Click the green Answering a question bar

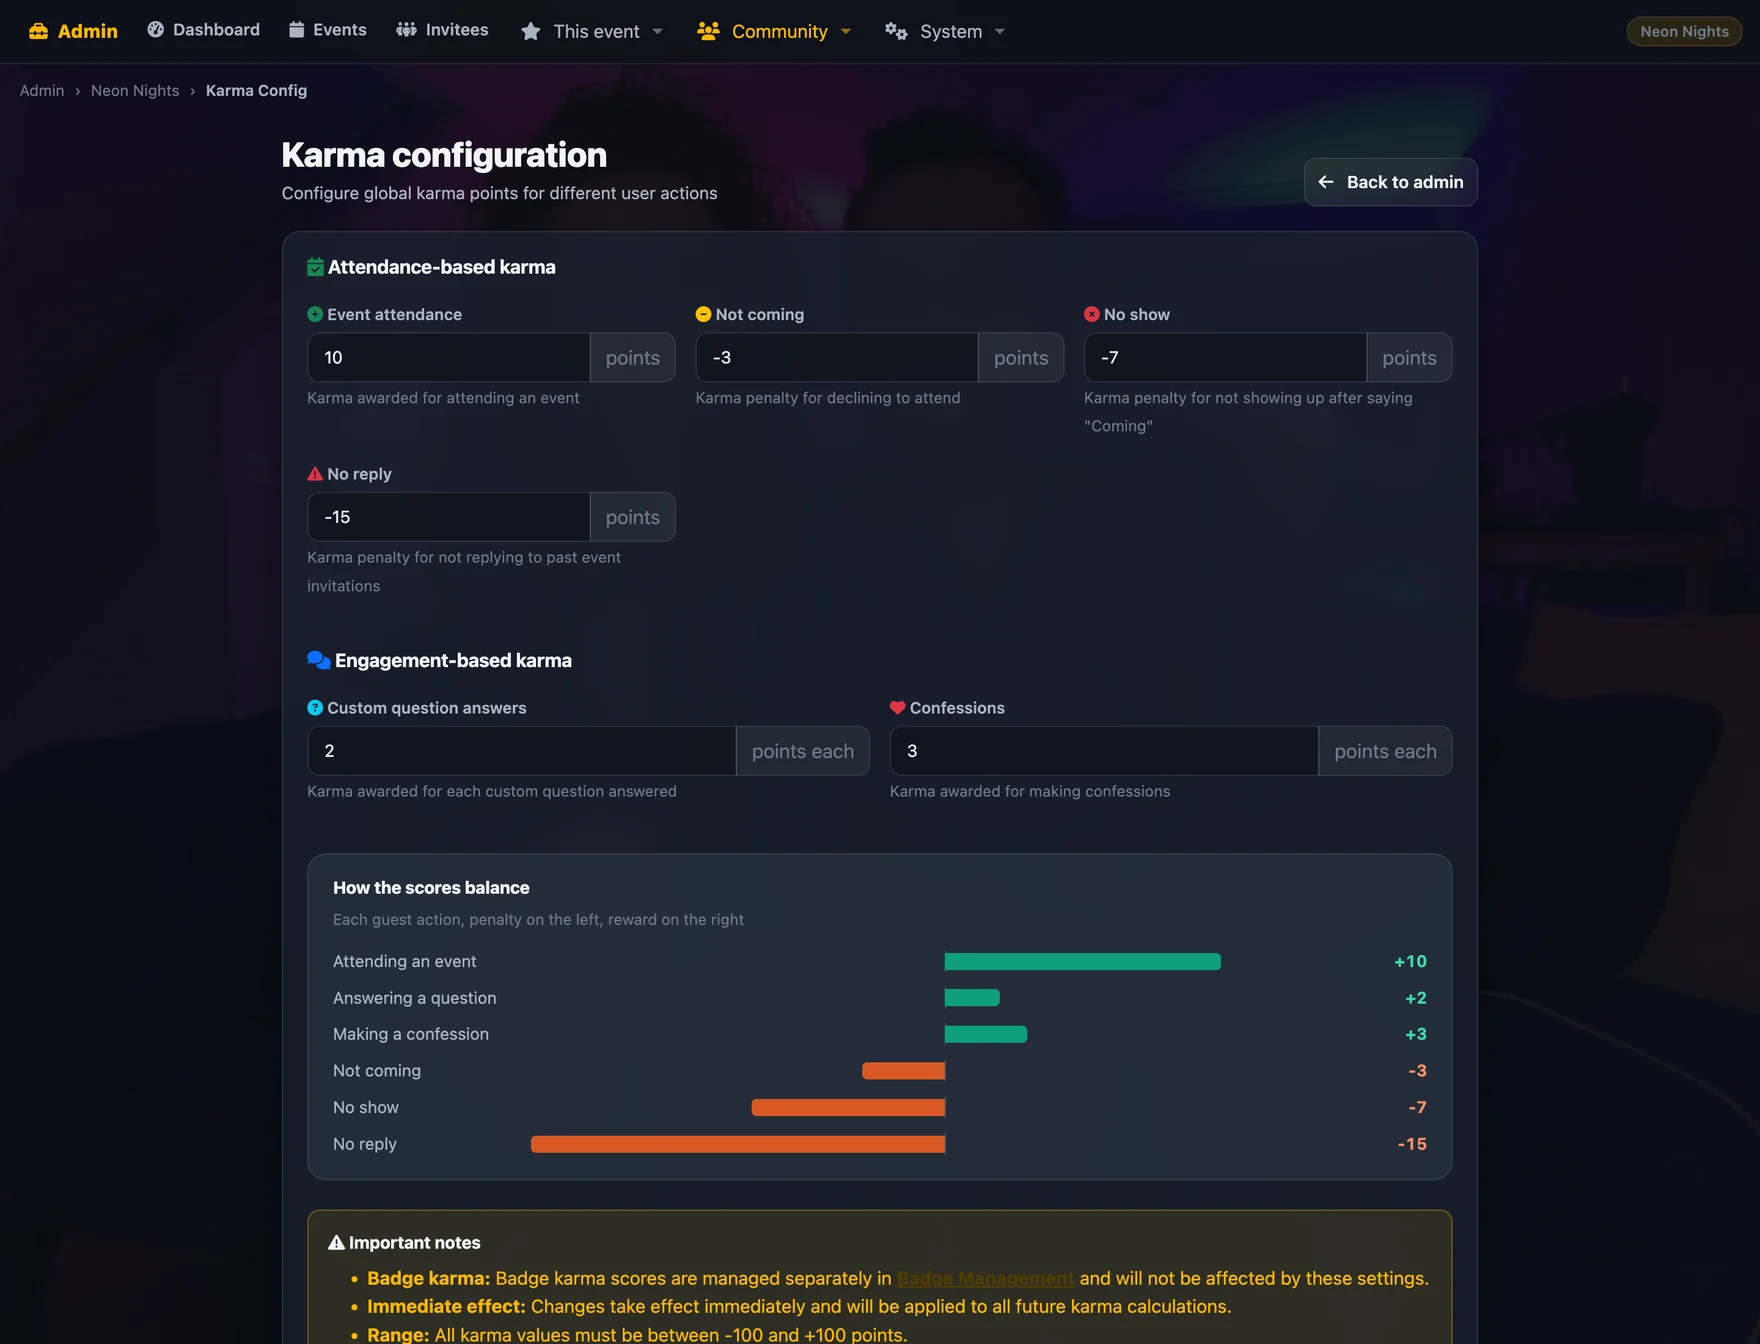coord(972,998)
